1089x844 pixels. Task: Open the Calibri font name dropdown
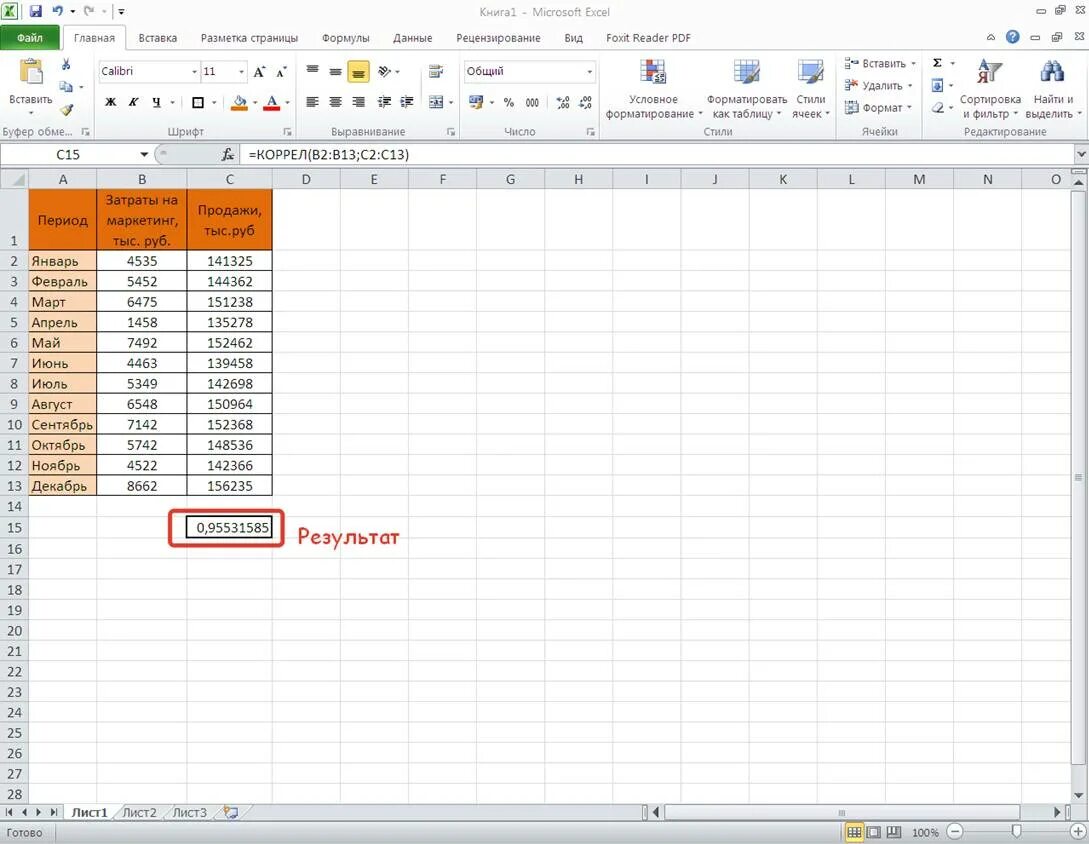[194, 72]
